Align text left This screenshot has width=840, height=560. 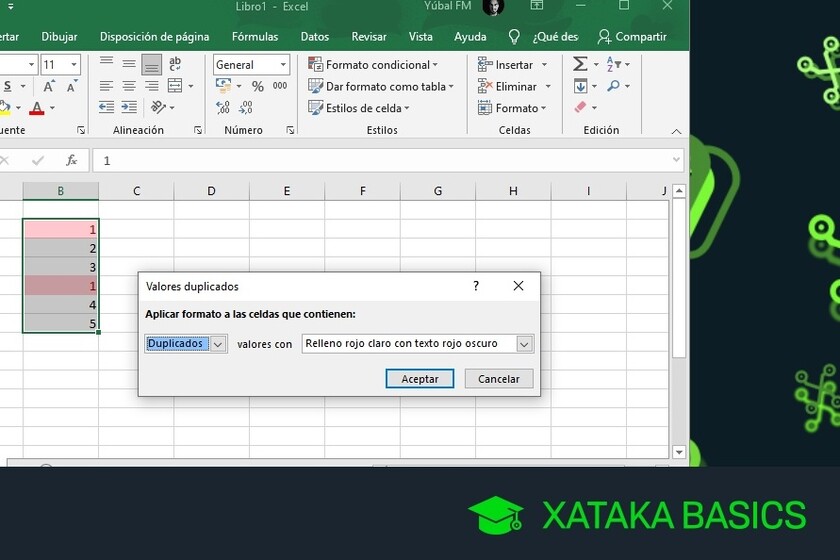106,86
